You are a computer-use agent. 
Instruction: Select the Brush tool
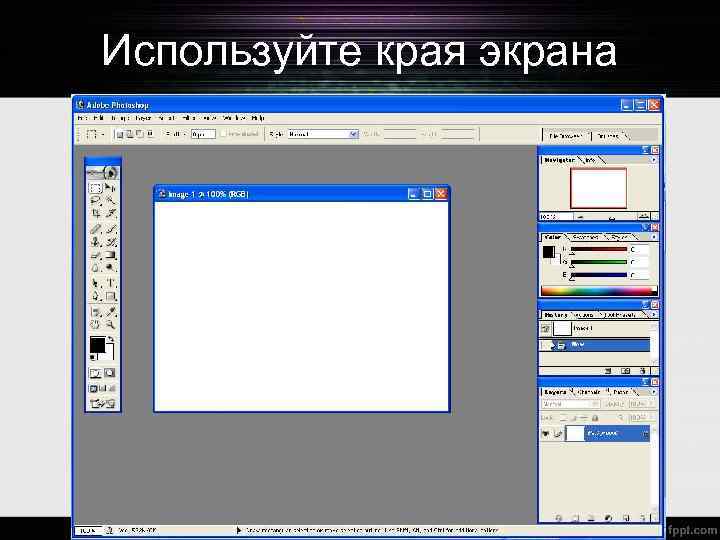click(110, 229)
